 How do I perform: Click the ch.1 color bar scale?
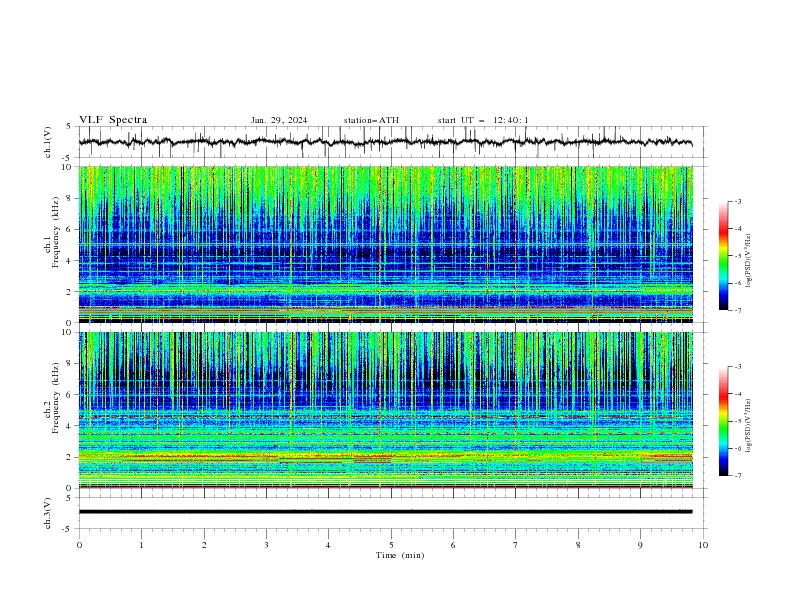coord(723,256)
